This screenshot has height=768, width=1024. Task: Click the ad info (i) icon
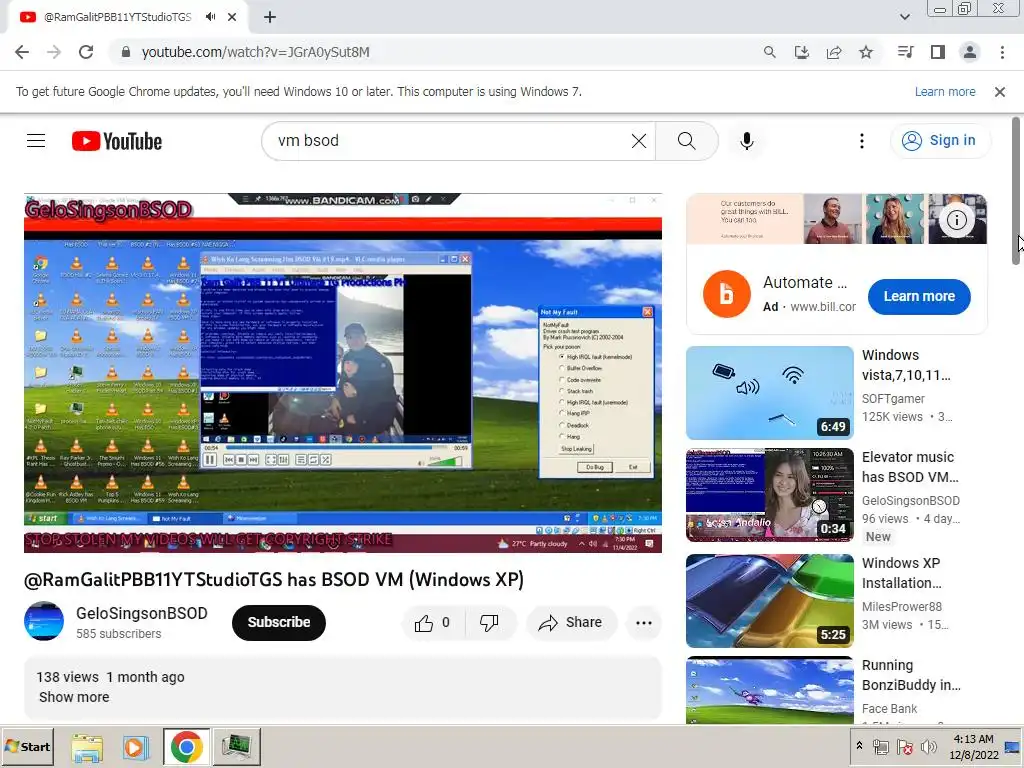coord(957,220)
